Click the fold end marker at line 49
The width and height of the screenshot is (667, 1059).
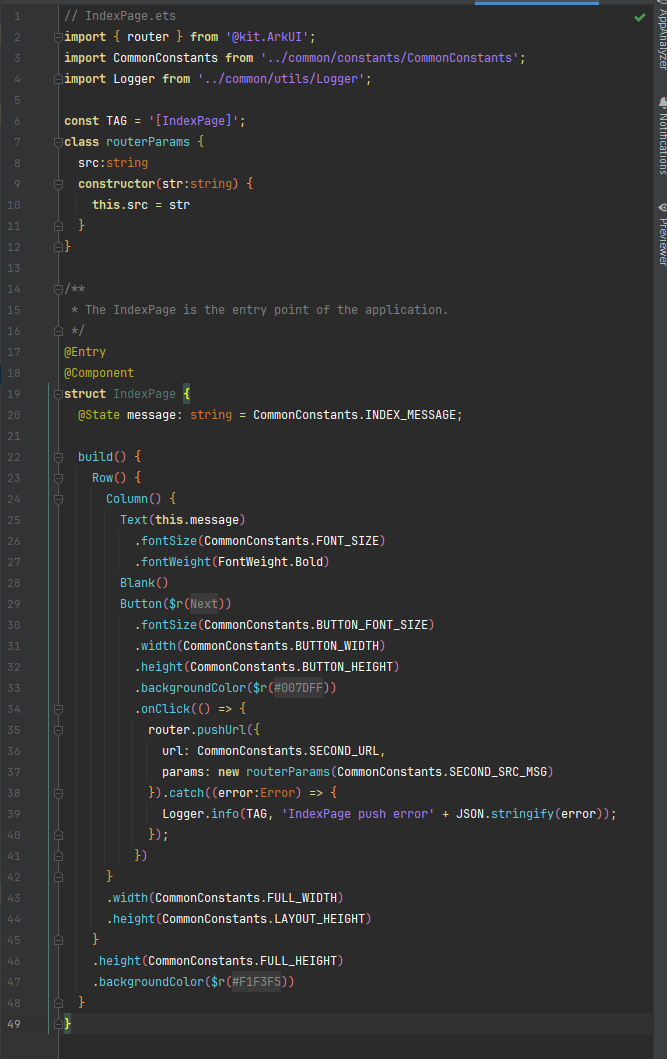tap(59, 1024)
